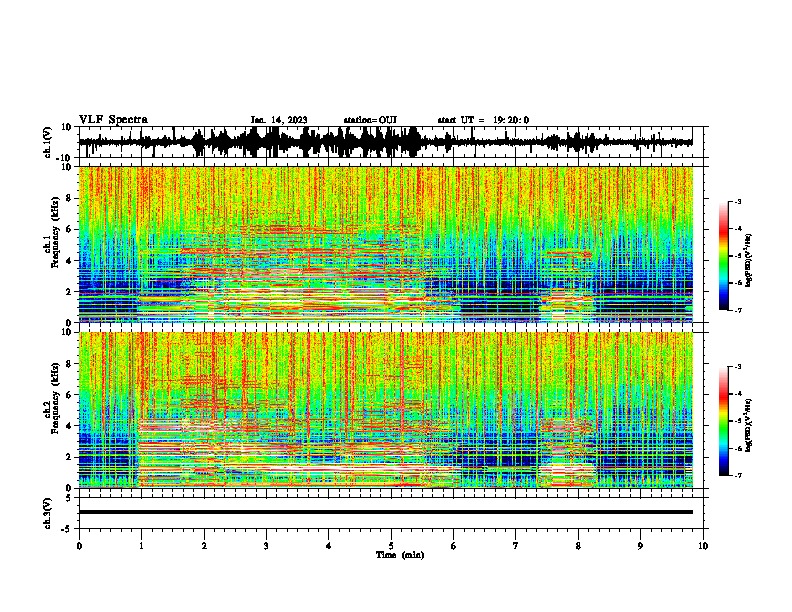The image size is (792, 612).
Task: Click the "-7" value on the ch.1 colorbar
Action: point(737,310)
